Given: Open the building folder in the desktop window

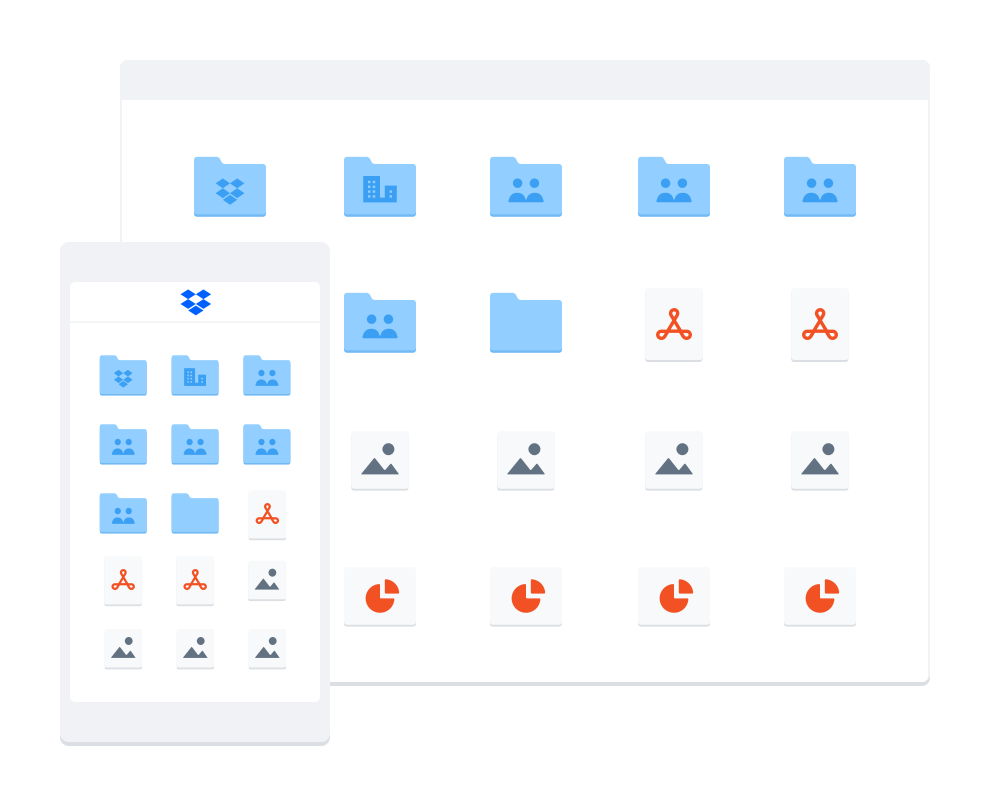Looking at the screenshot, I should click(x=379, y=187).
